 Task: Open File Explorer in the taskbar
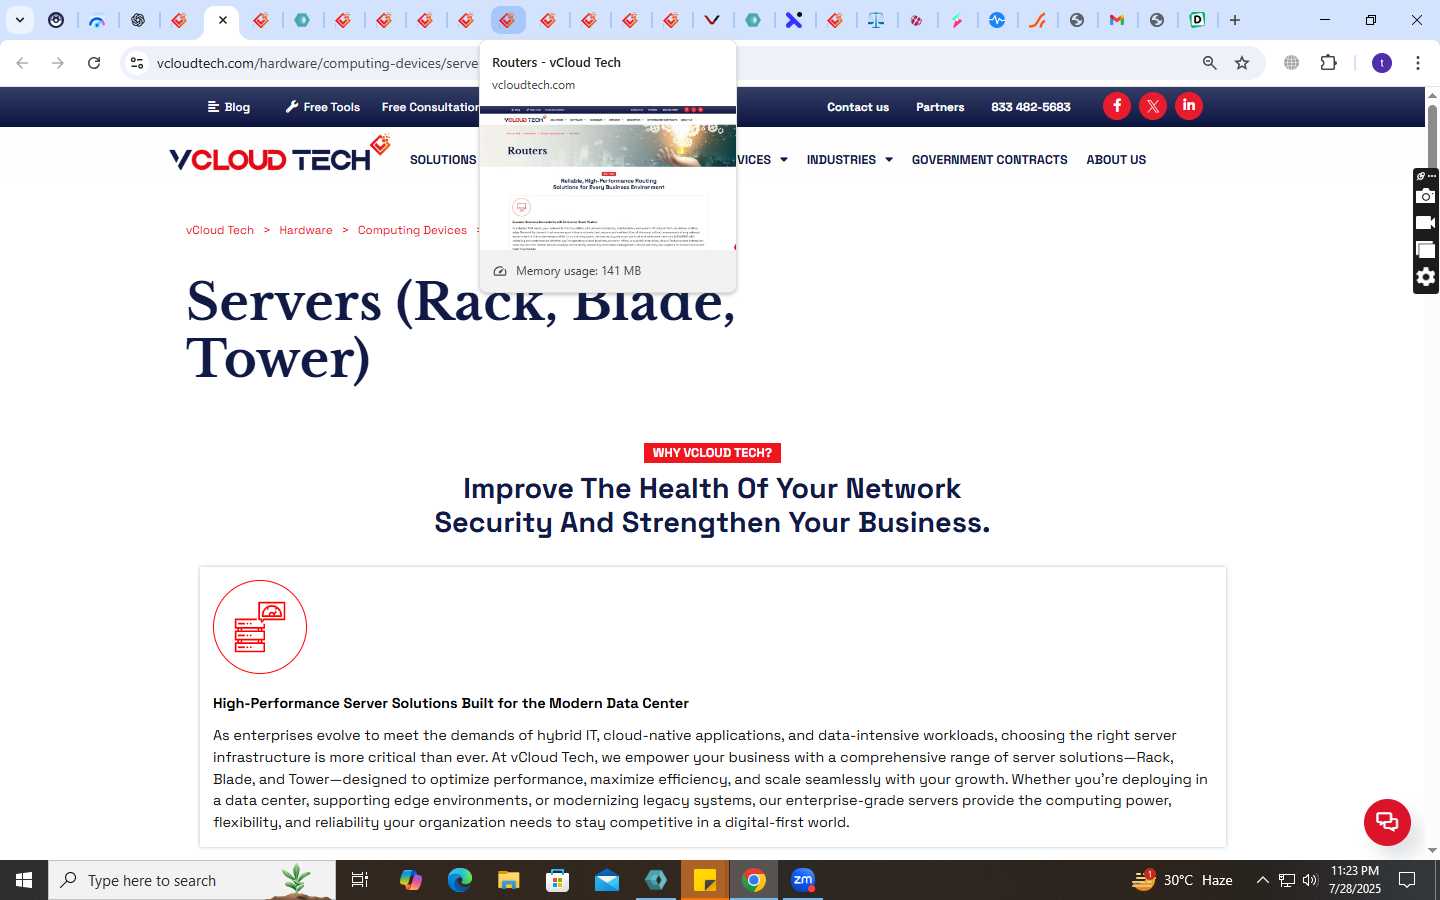pos(509,880)
